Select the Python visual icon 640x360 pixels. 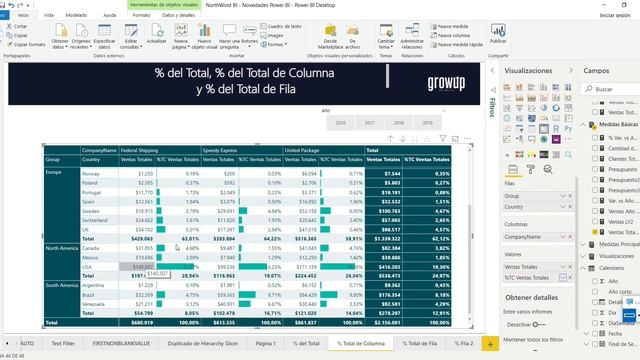[568, 129]
